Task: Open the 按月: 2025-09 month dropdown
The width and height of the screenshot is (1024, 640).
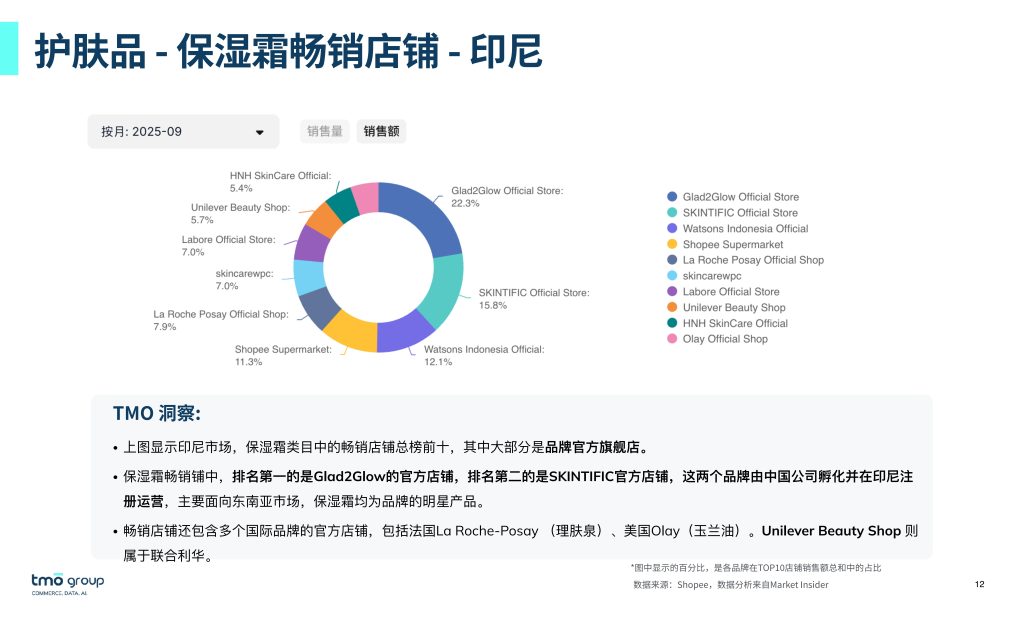Action: [x=183, y=131]
